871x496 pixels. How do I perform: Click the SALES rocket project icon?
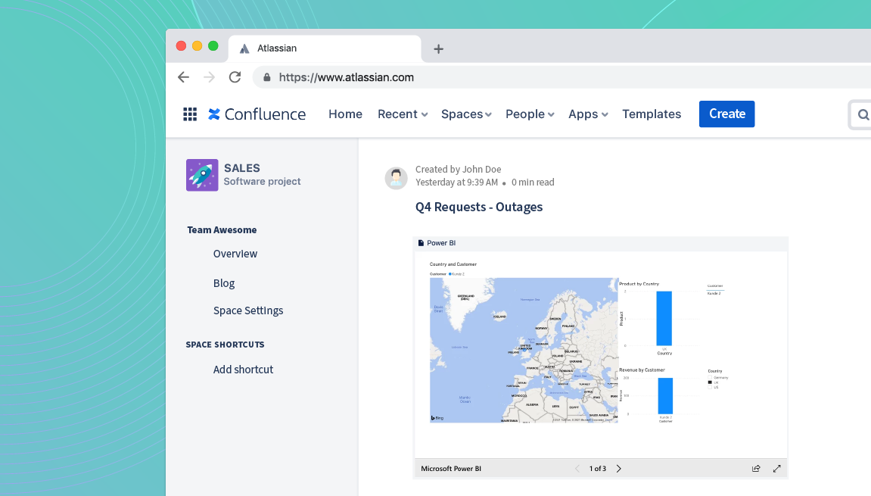point(202,175)
